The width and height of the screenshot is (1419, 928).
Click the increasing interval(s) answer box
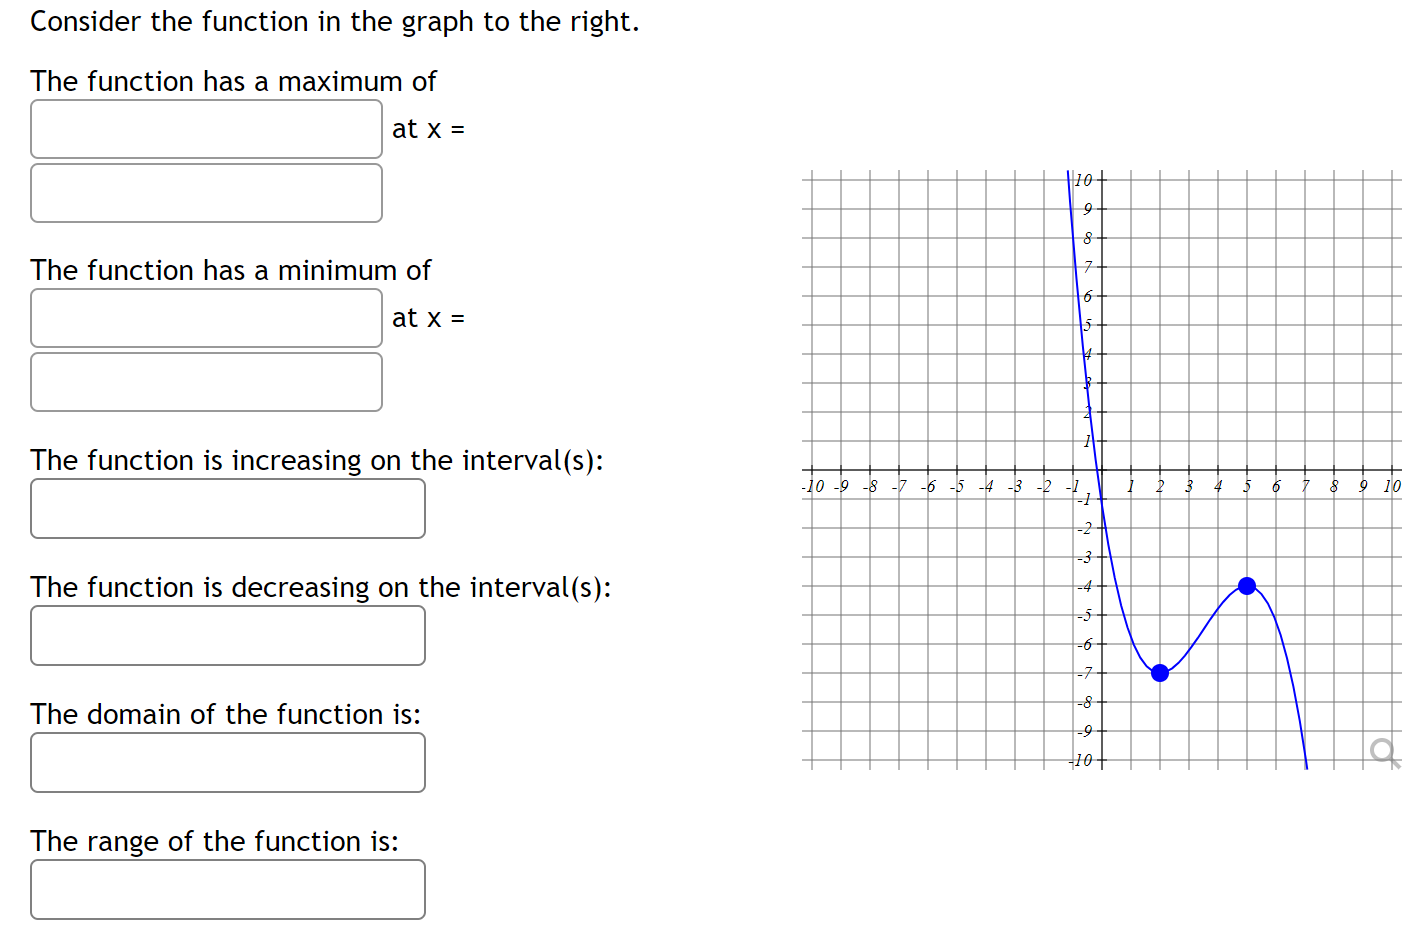[228, 508]
